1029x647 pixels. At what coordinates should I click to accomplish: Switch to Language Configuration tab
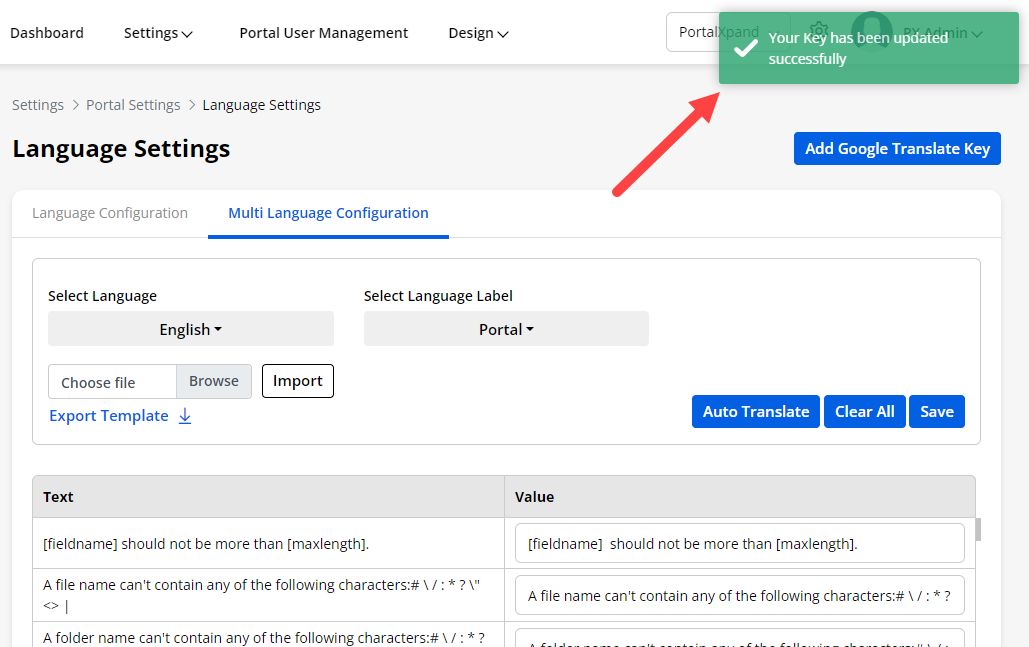(110, 213)
